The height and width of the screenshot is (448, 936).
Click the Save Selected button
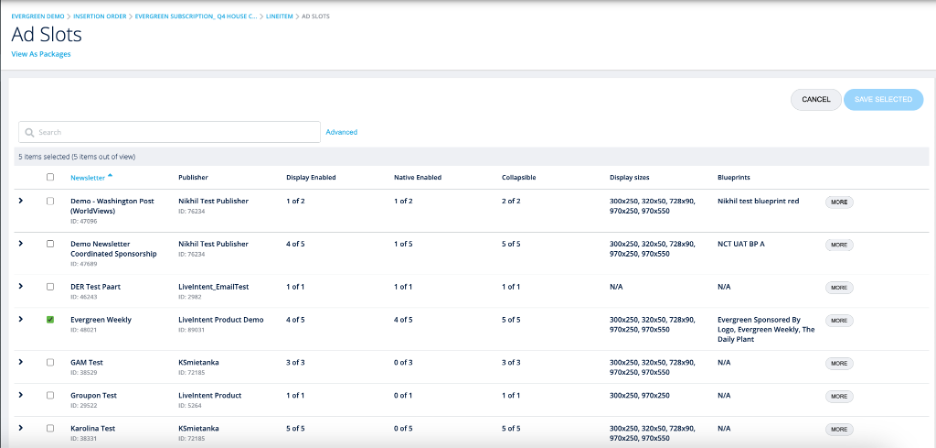click(883, 99)
